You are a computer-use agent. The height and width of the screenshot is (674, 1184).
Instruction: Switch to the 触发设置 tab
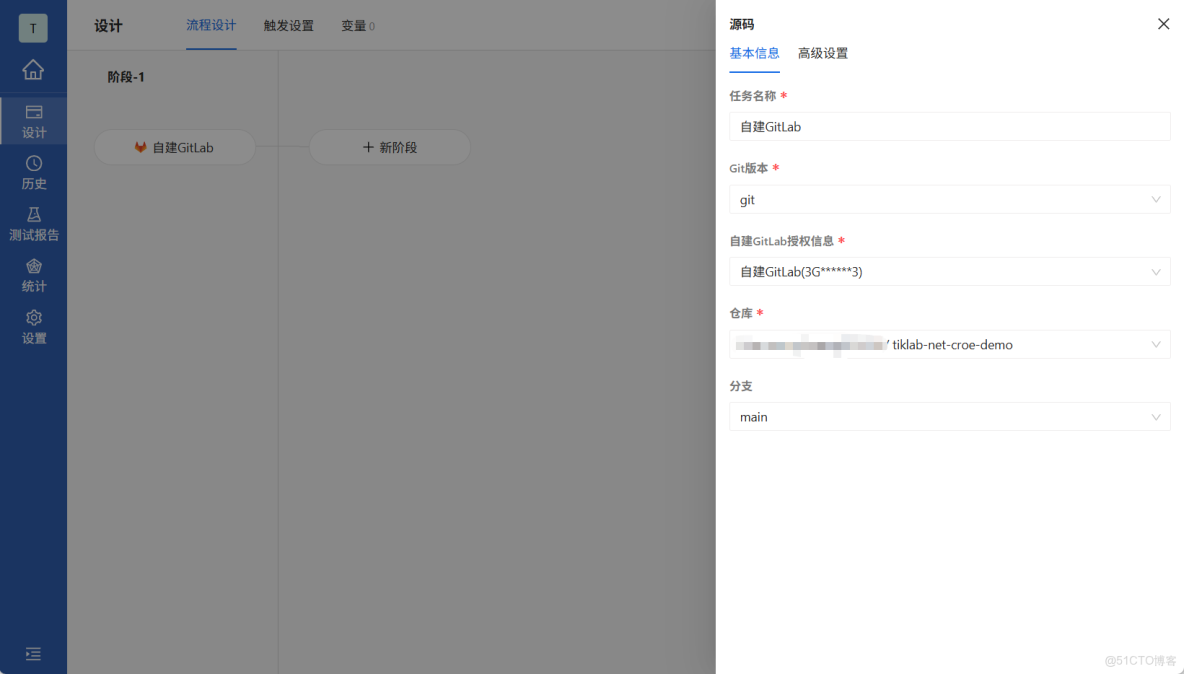point(288,26)
